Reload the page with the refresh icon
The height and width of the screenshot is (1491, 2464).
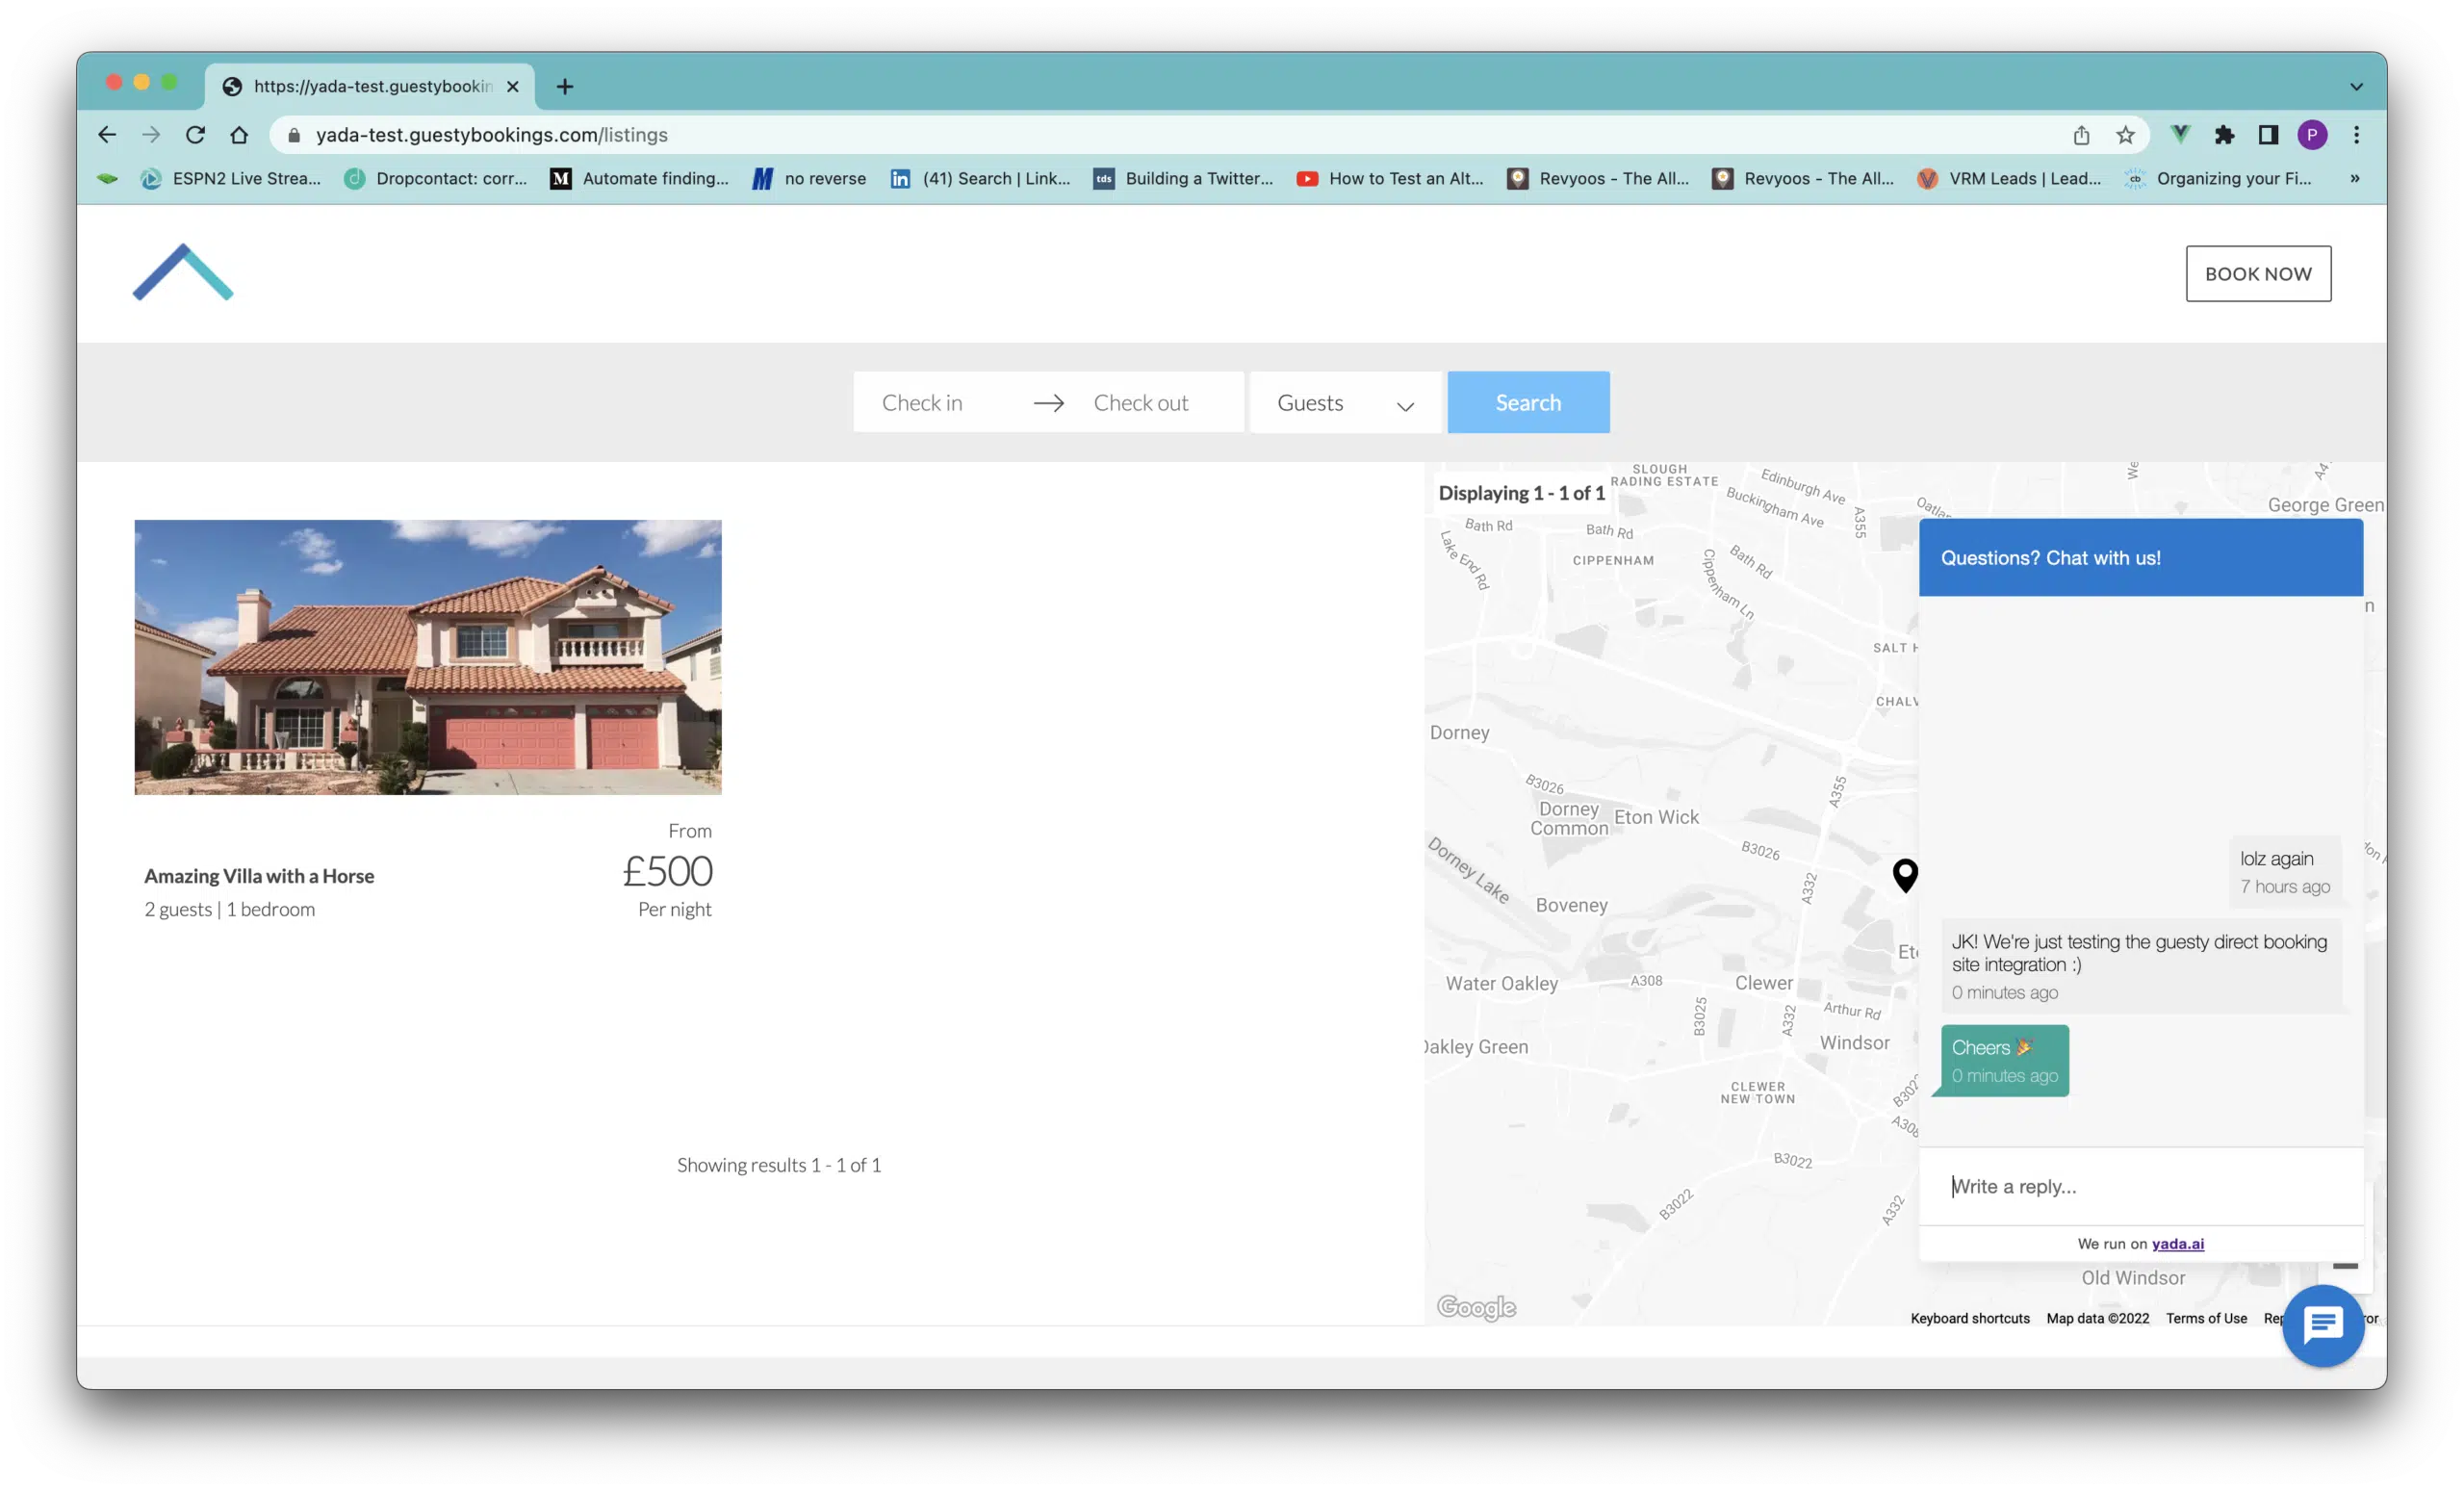(195, 134)
